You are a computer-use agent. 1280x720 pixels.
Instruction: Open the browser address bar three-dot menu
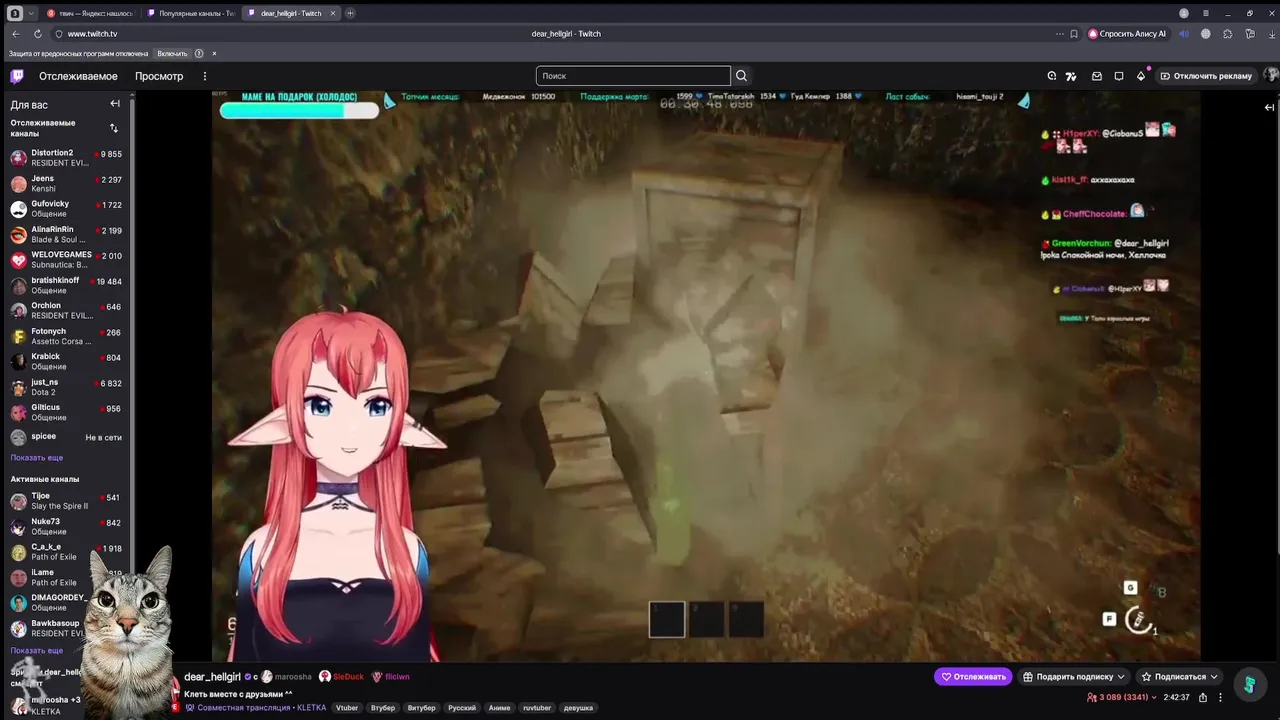(1059, 34)
